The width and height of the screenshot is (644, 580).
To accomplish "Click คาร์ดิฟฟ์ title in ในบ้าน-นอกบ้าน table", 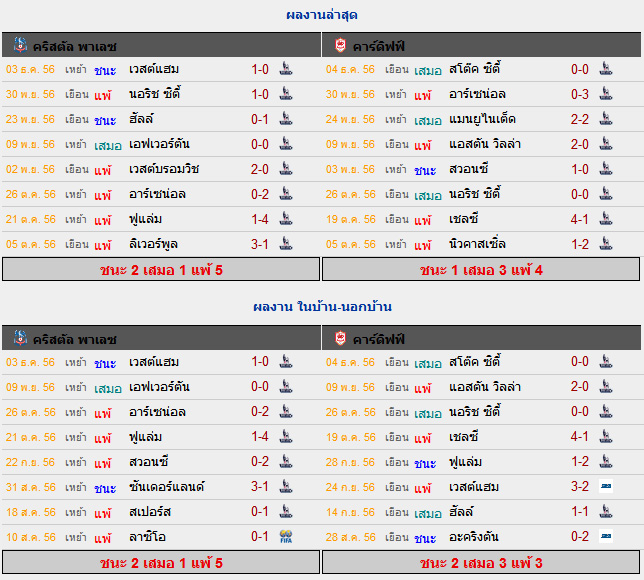I will [379, 339].
